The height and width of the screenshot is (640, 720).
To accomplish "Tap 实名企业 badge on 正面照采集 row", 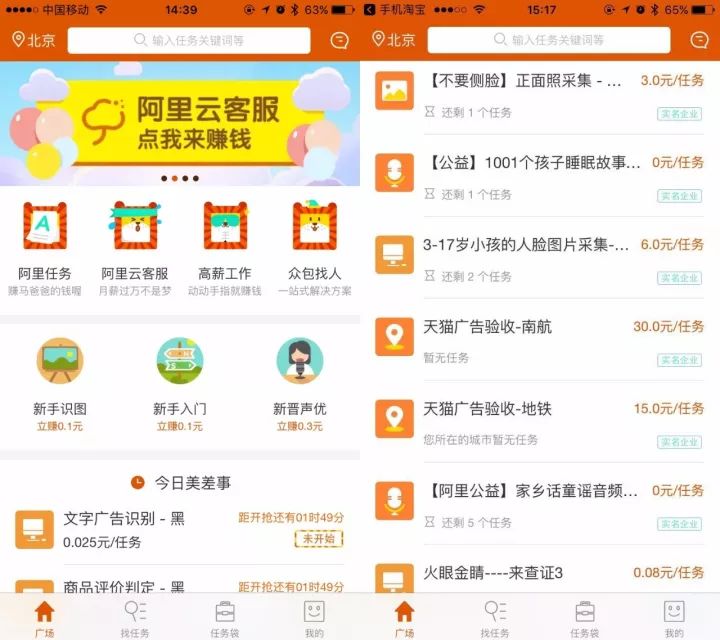I will click(680, 113).
